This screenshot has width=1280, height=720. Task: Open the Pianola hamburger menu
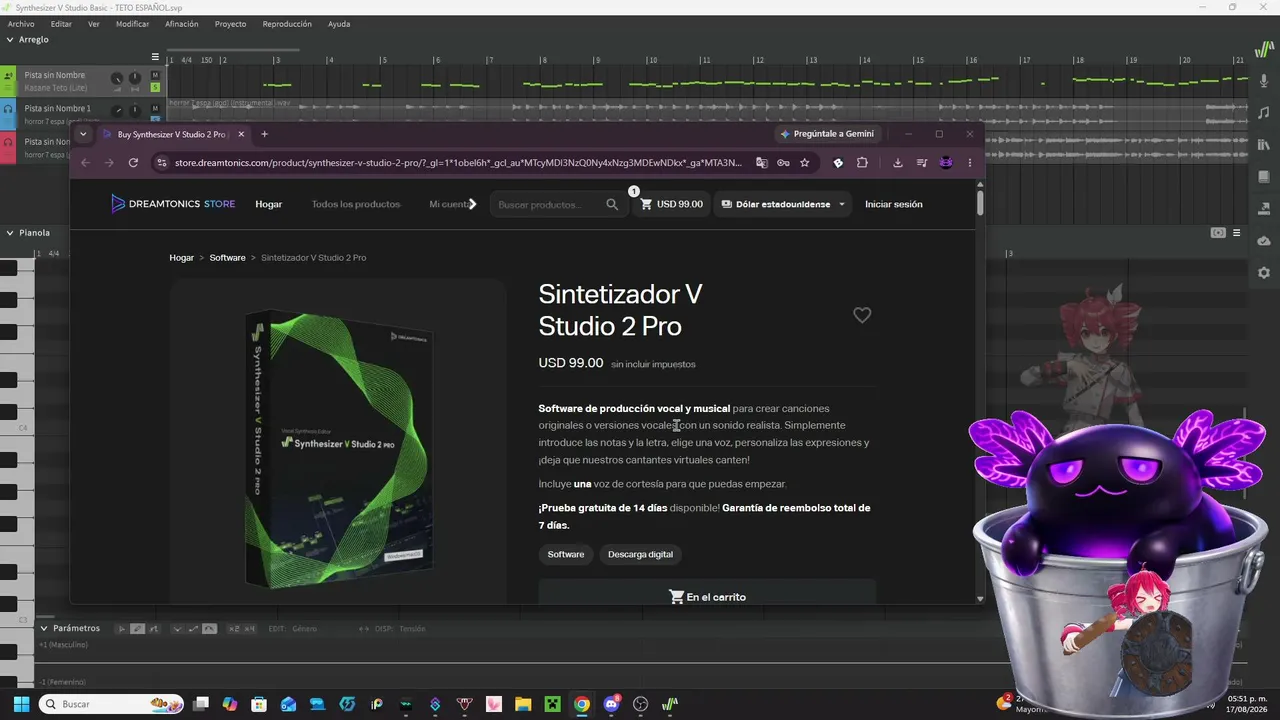click(x=1236, y=233)
